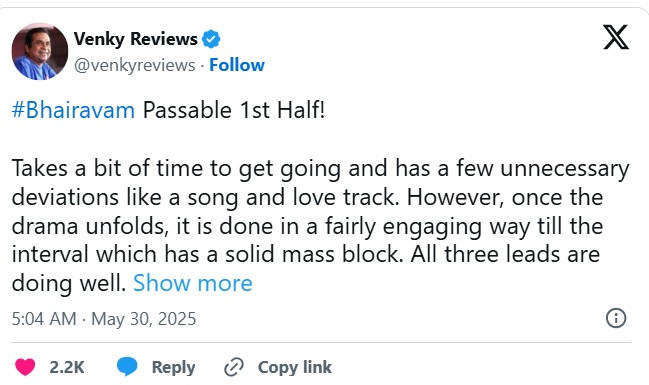
Task: View the 2.2K likes count
Action: pos(67,367)
